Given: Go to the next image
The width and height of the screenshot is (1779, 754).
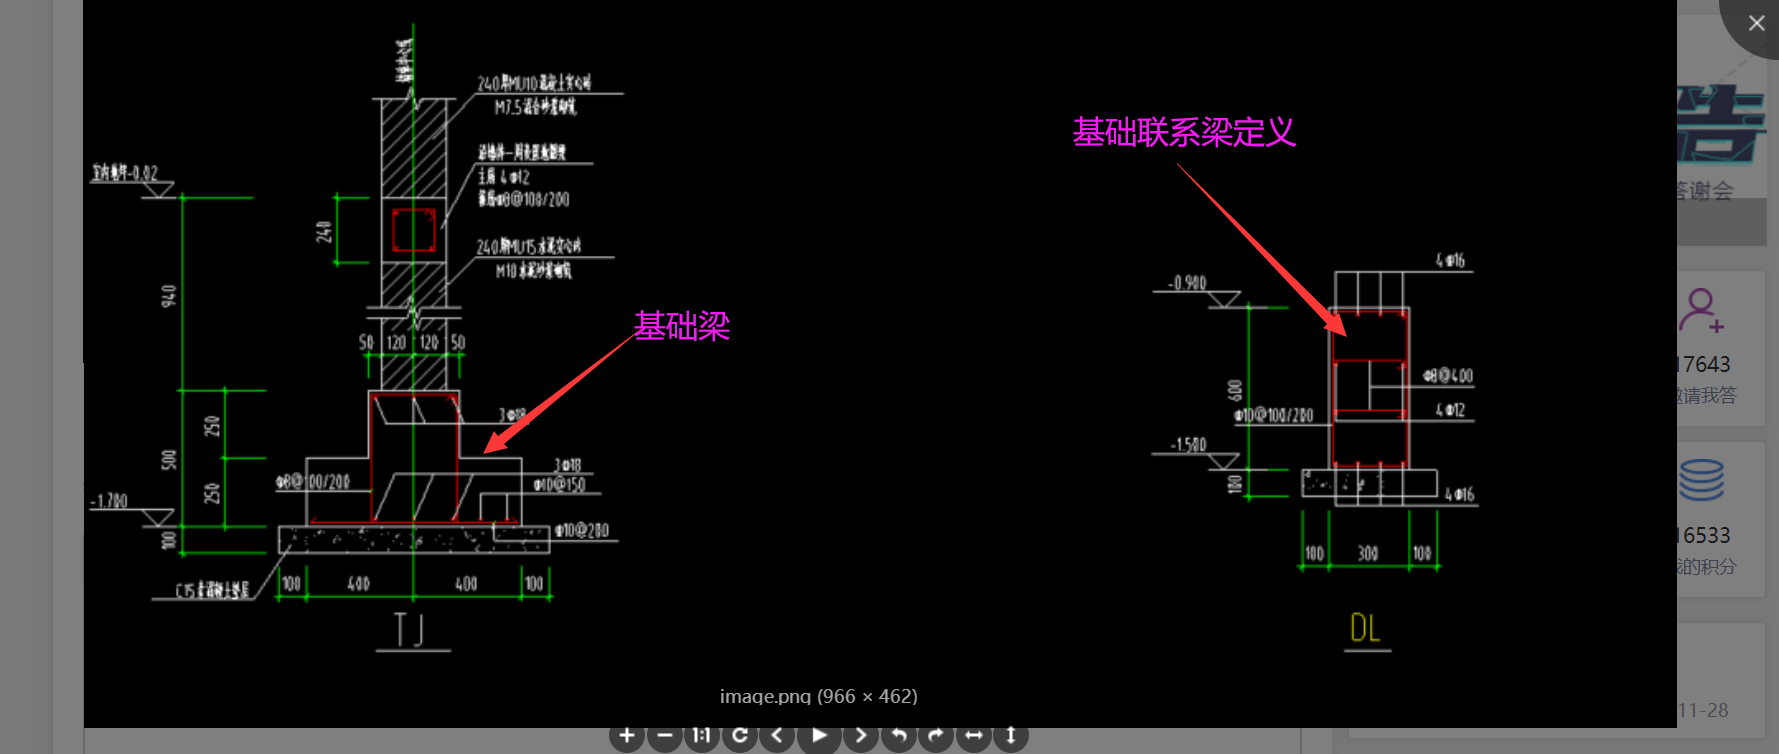Looking at the screenshot, I should pos(860,736).
